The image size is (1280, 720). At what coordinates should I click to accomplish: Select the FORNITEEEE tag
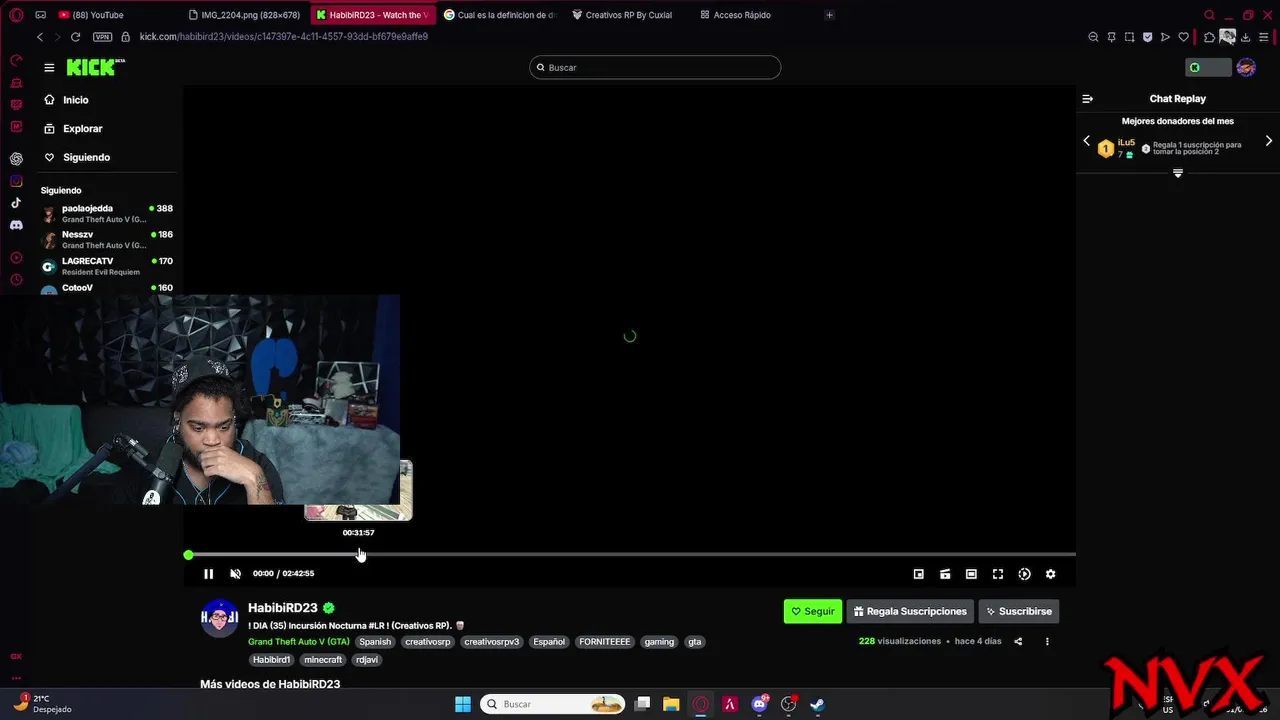click(605, 642)
